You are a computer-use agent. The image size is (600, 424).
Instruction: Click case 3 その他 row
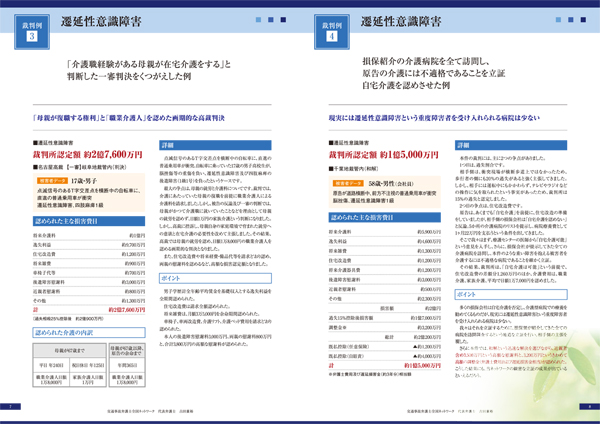coord(89,301)
